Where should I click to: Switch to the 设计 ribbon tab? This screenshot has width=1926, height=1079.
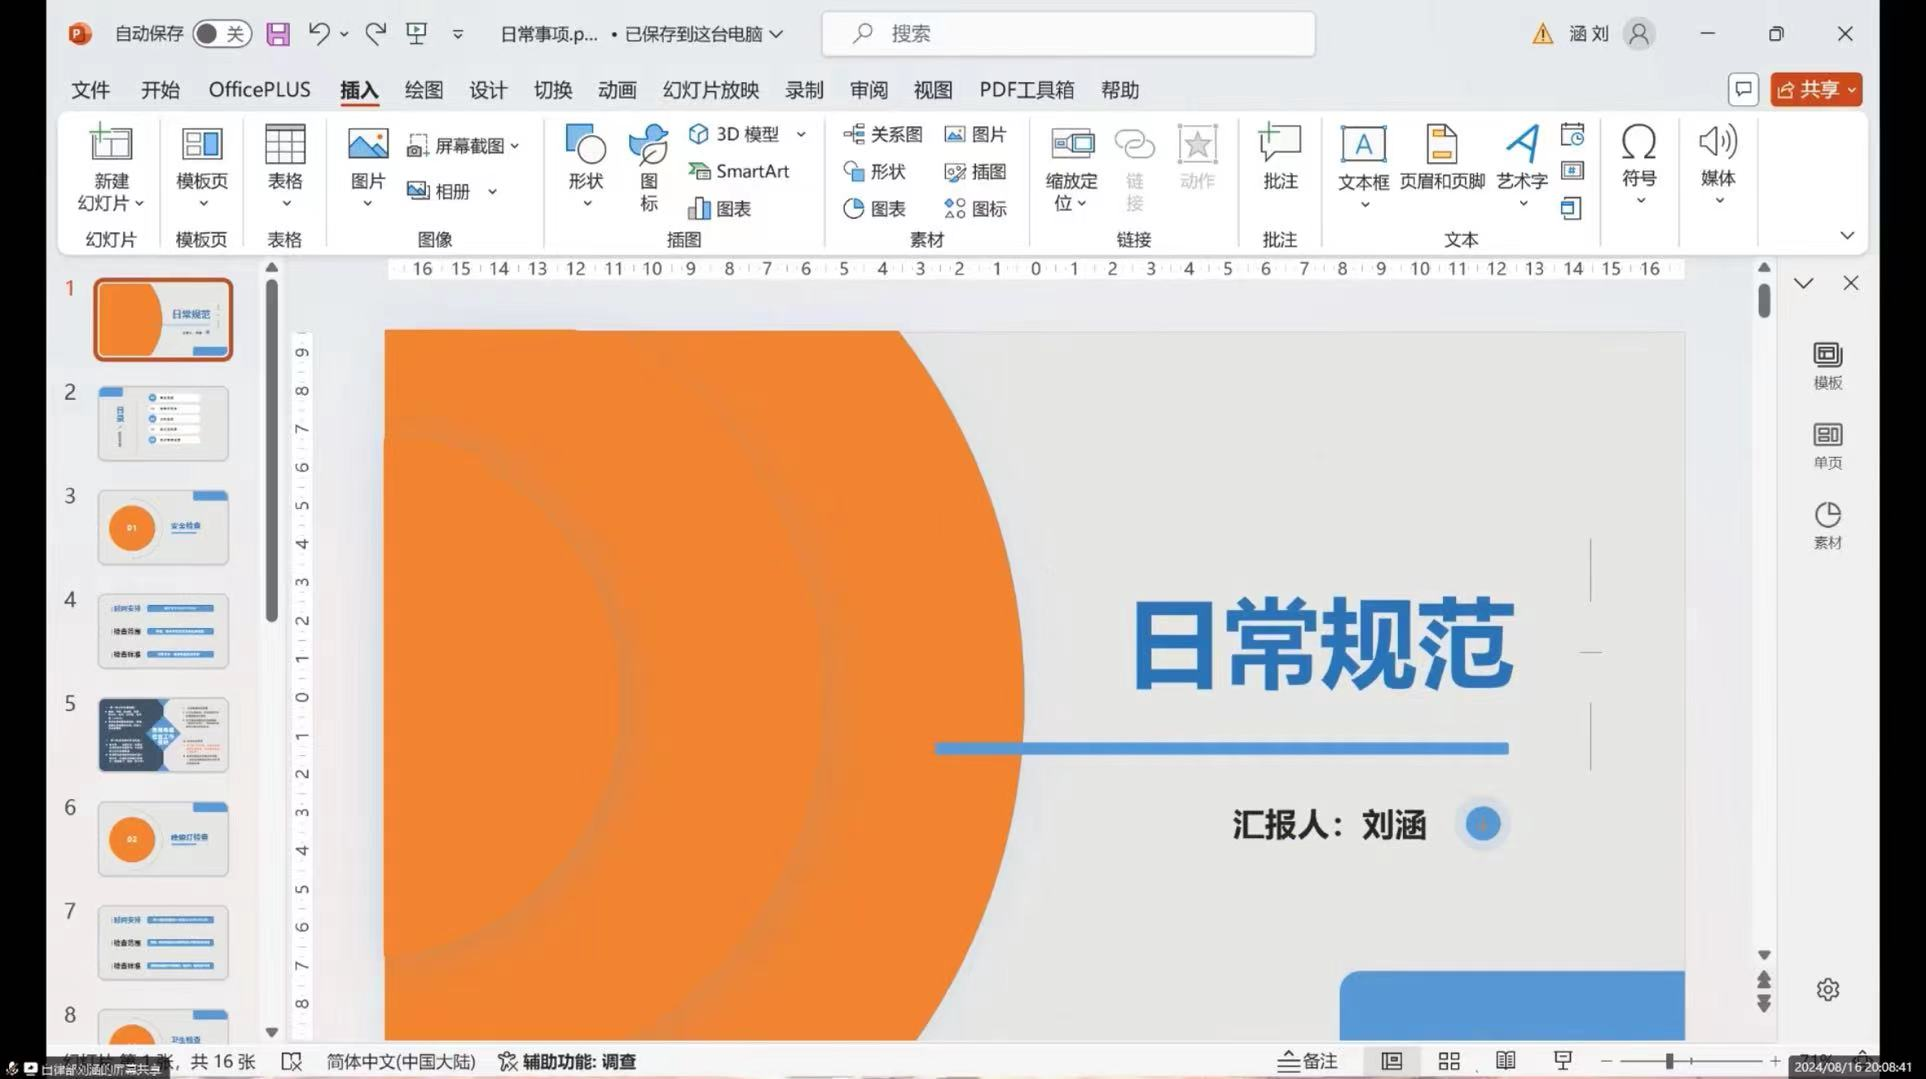(488, 90)
